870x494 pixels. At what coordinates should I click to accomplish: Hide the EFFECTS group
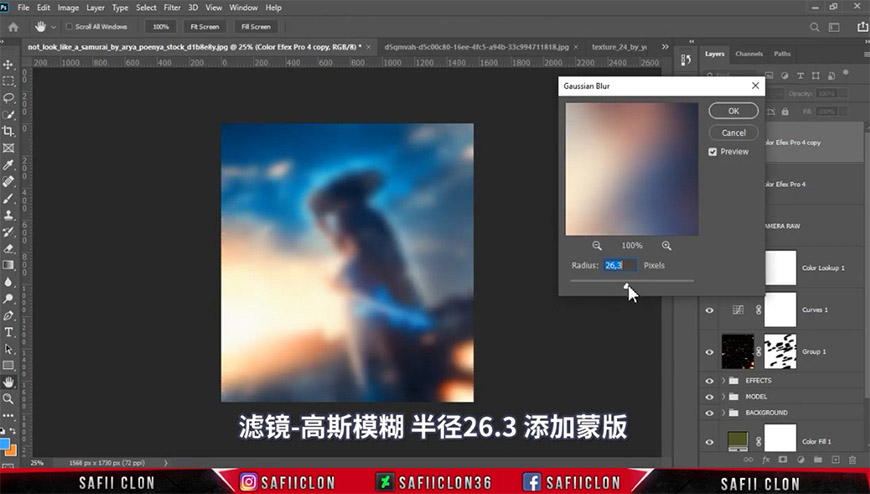click(x=709, y=381)
